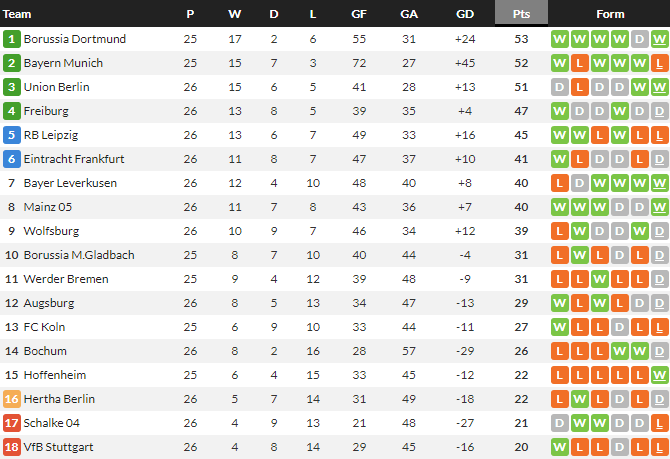
Task: Open the Bayer Leverkusen team link
Action: click(70, 183)
